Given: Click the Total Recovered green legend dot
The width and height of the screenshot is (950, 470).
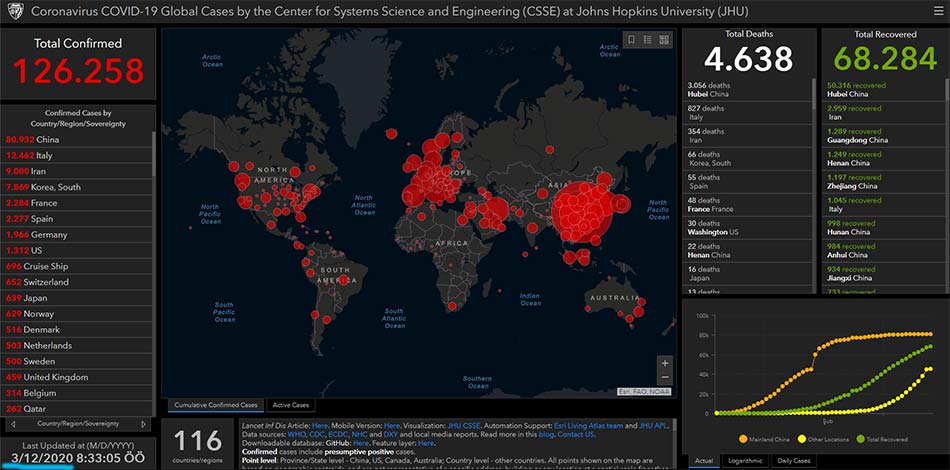Looking at the screenshot, I should (x=862, y=439).
